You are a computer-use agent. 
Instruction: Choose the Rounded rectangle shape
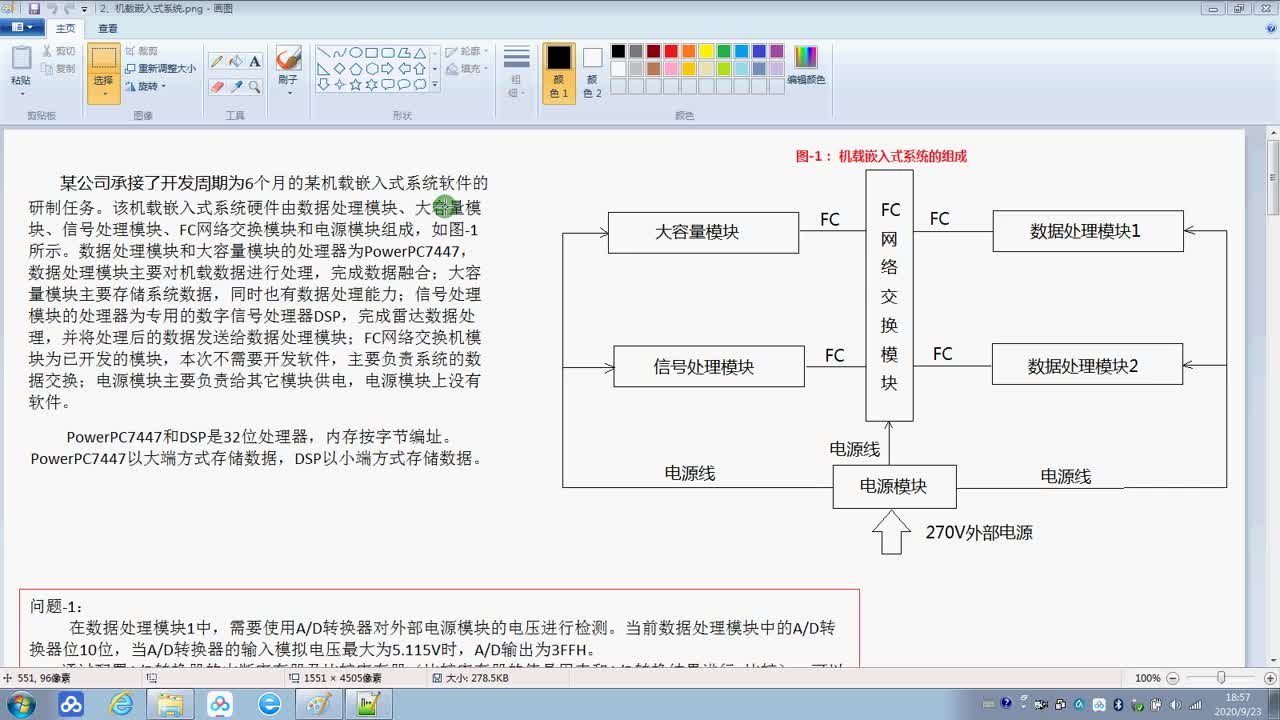[387, 53]
